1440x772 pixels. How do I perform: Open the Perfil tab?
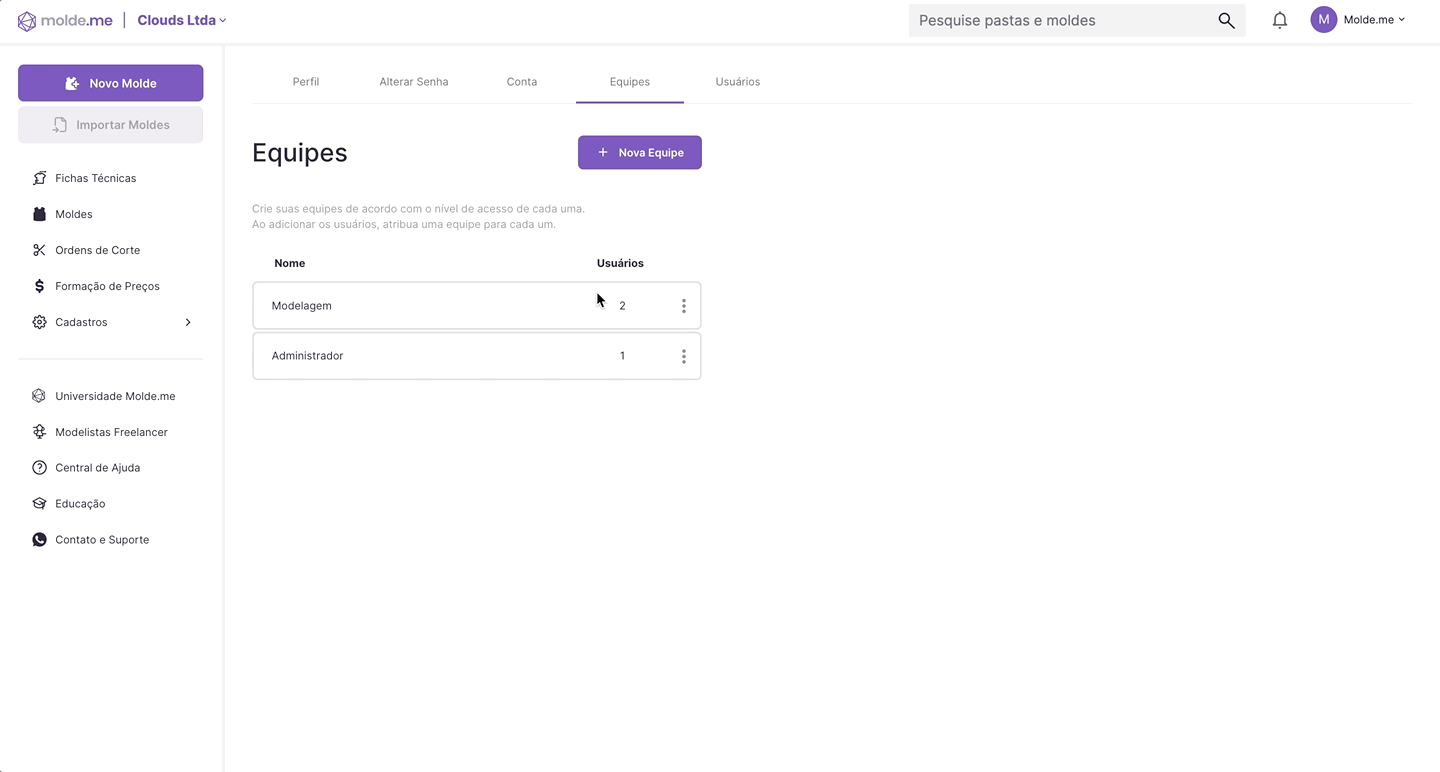pyautogui.click(x=305, y=82)
